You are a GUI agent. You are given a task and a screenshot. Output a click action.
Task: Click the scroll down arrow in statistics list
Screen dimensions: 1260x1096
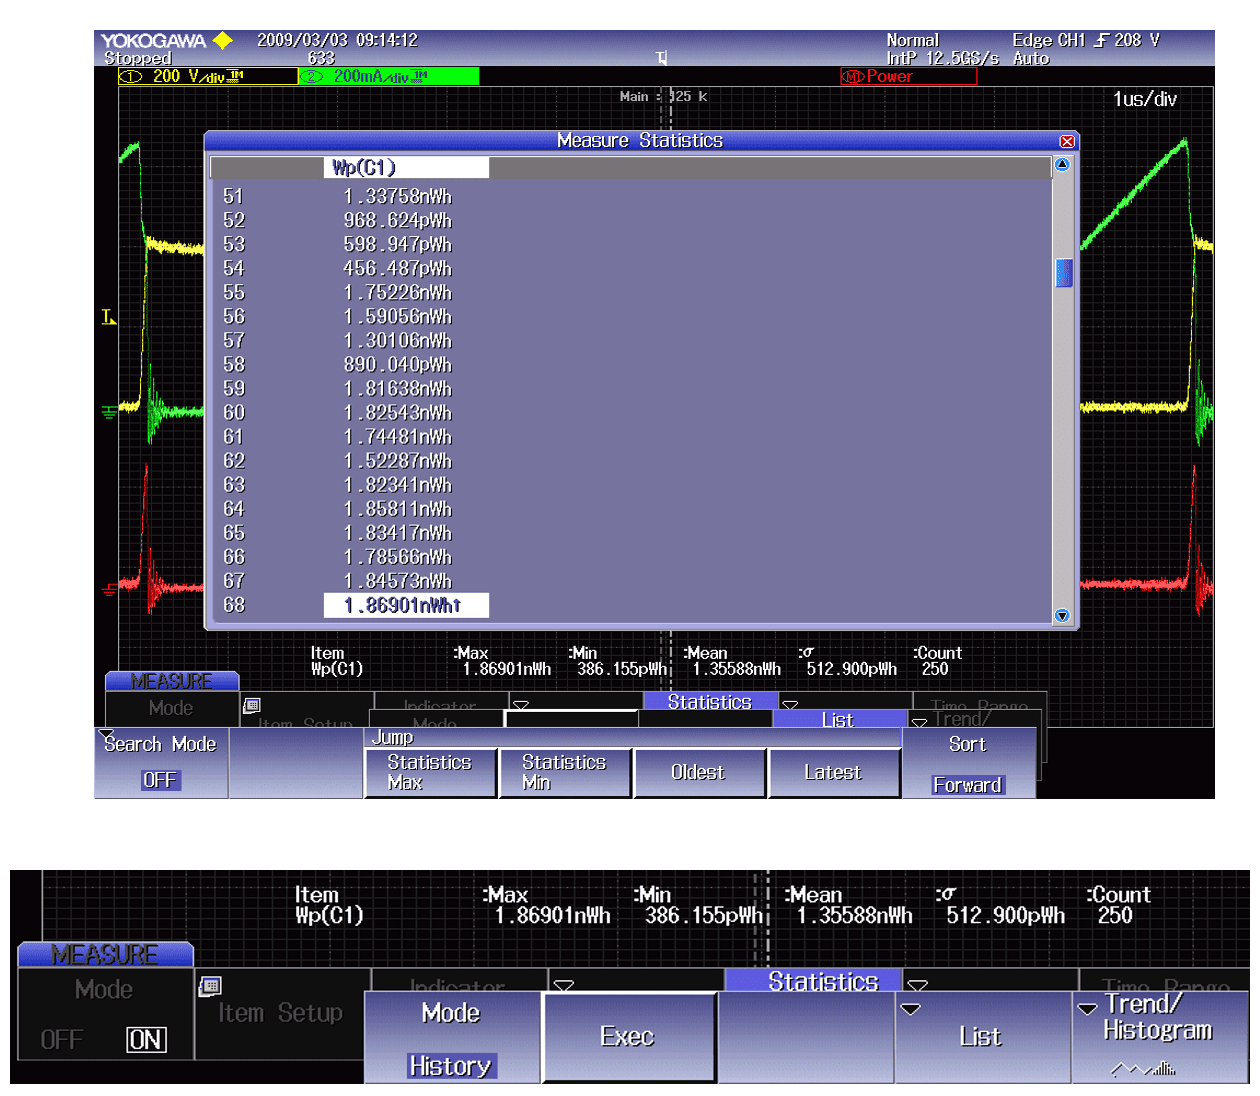(x=1062, y=616)
